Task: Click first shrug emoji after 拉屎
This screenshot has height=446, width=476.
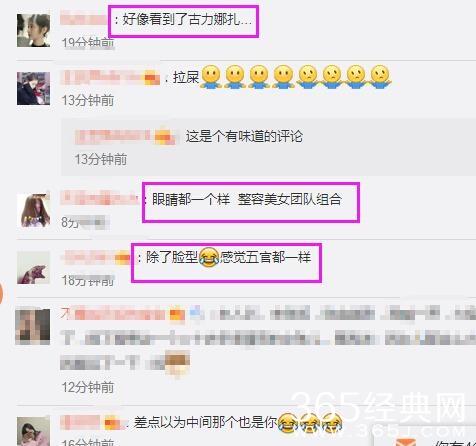Action: (x=211, y=77)
